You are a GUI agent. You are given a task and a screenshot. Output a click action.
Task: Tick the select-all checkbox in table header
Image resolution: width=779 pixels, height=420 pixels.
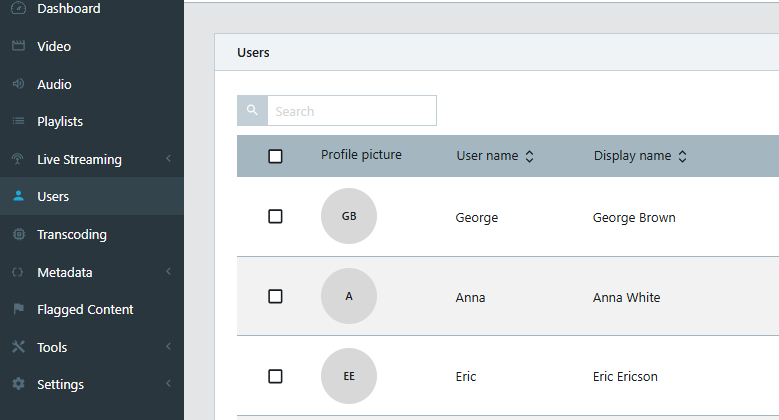coord(275,156)
